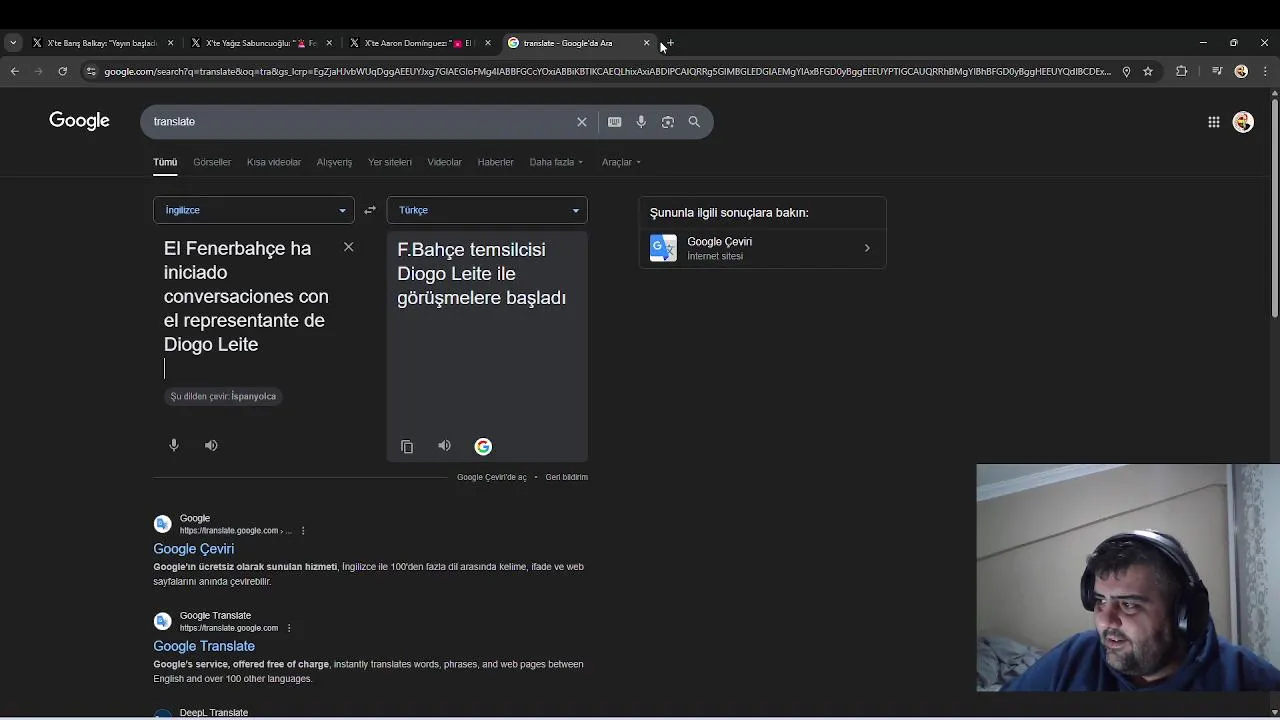
Task: Switch to the Alışveriş tab
Action: coord(334,162)
